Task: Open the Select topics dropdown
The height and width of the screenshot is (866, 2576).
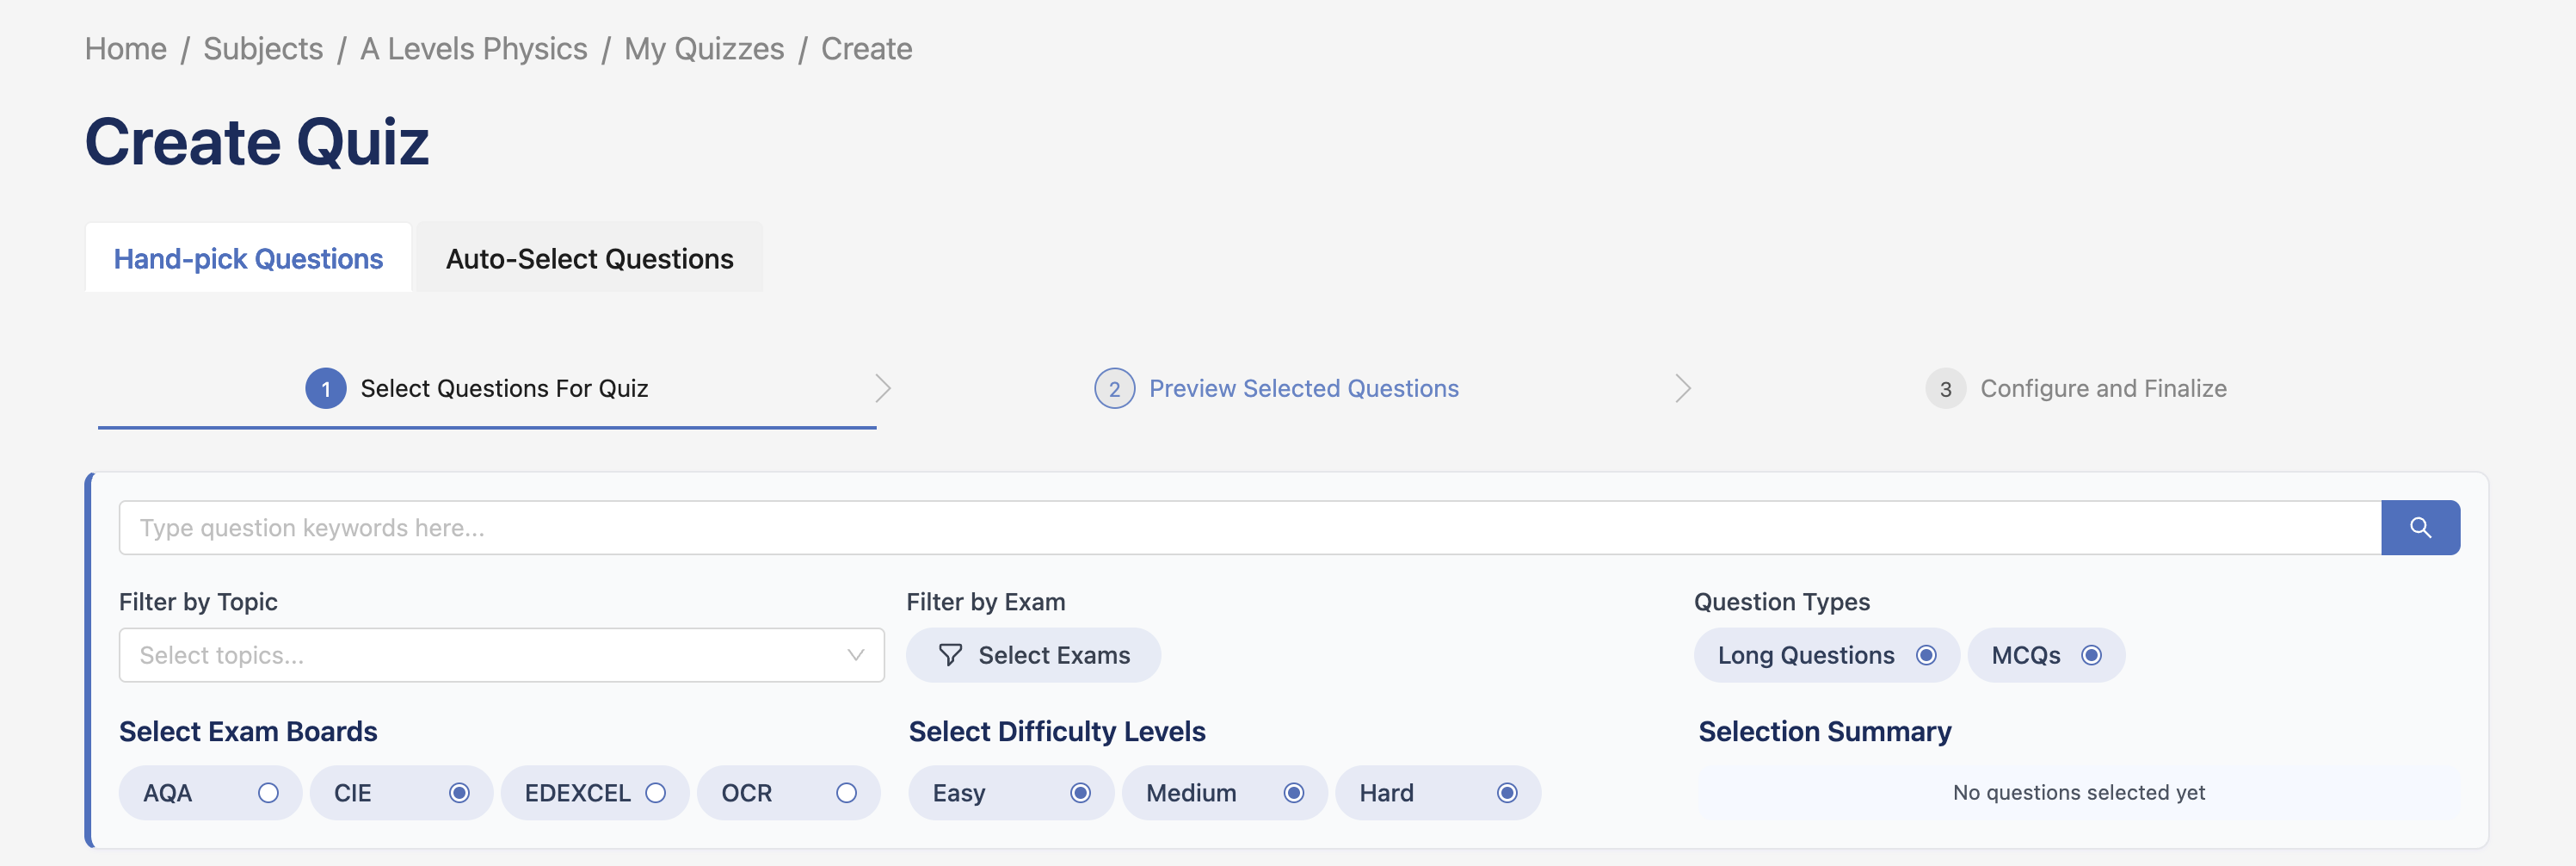Action: click(x=501, y=655)
